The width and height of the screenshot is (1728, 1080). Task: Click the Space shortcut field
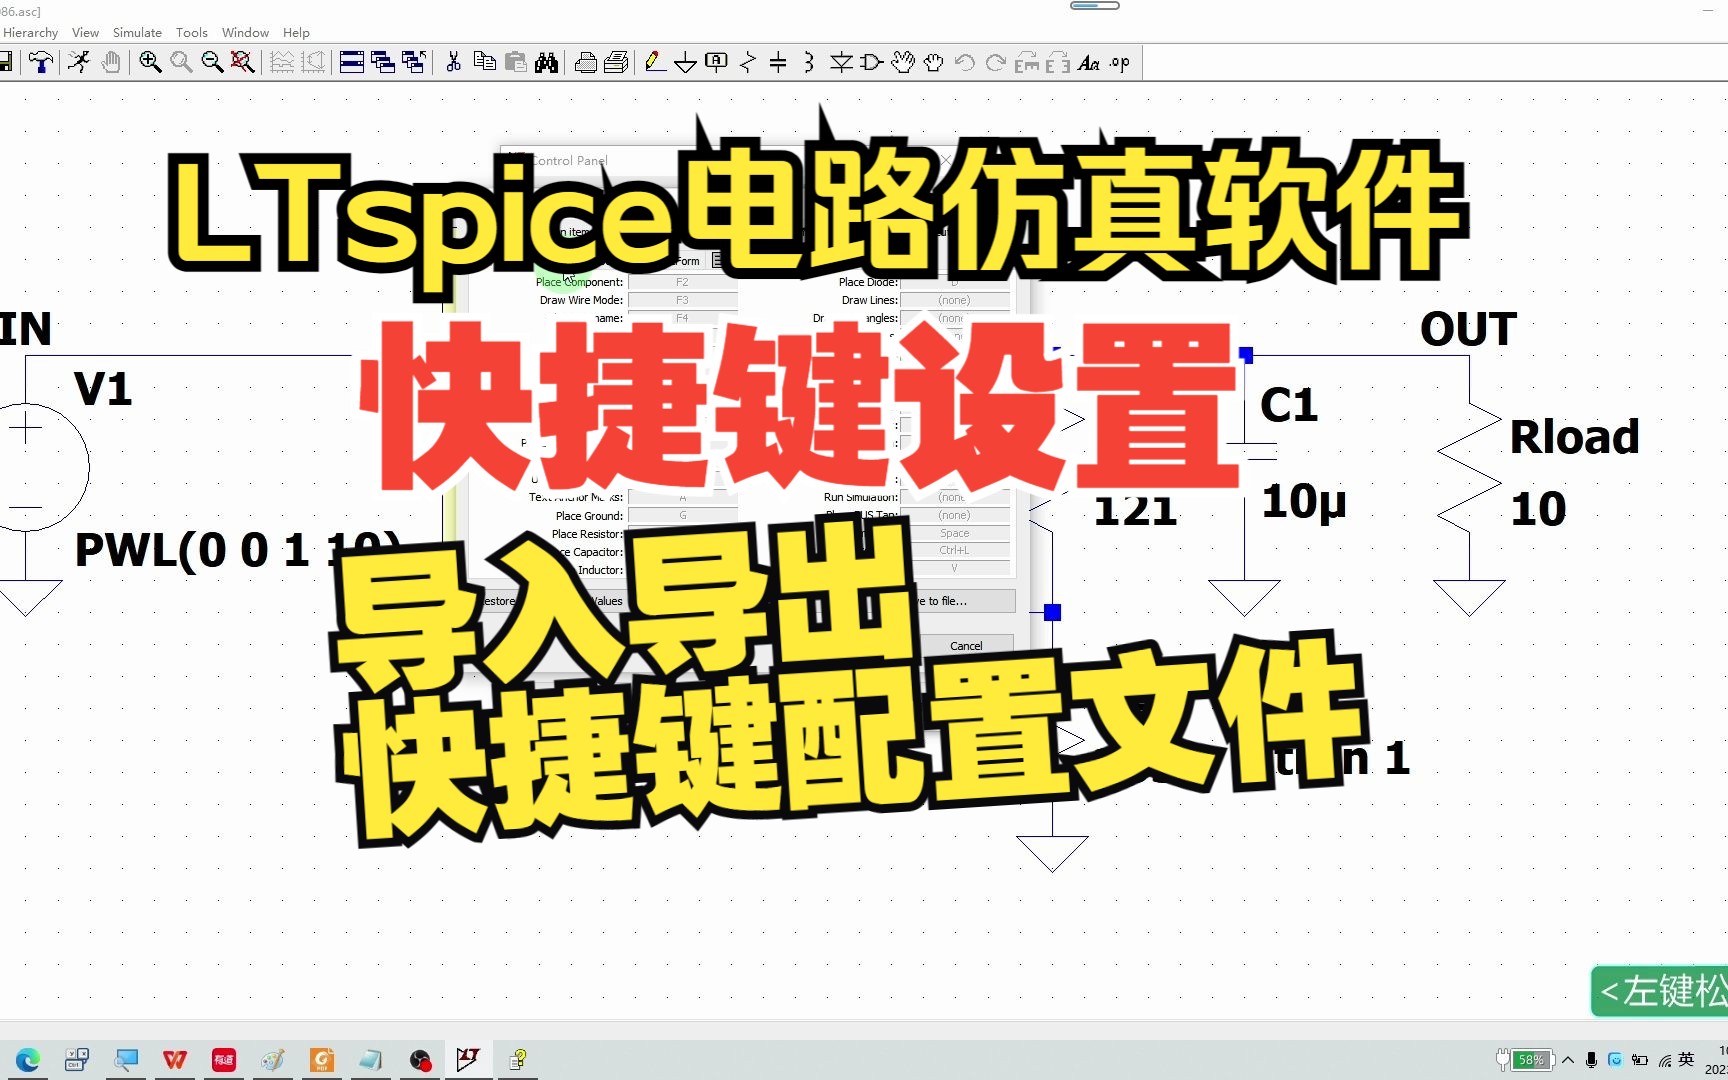click(954, 533)
